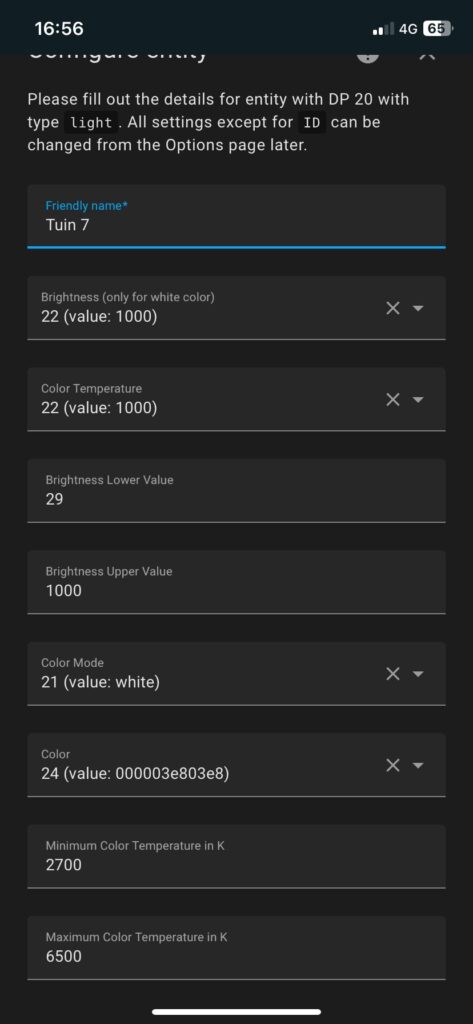Clear the Color DP selection X icon

(x=393, y=765)
